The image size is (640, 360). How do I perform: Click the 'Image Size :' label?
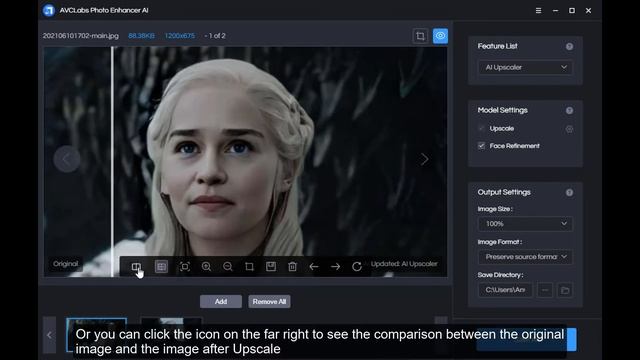(495, 209)
